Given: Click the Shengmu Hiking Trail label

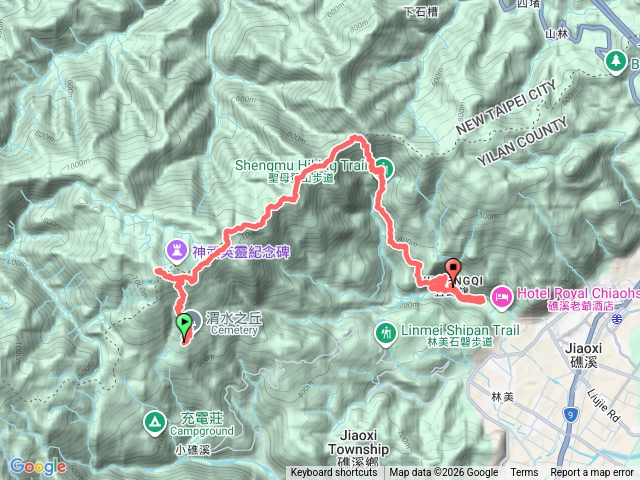Looking at the screenshot, I should pos(302,171).
